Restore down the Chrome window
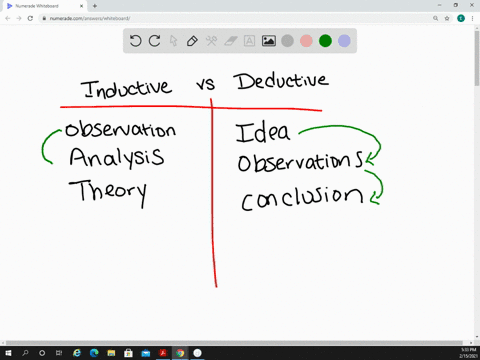 pos(456,5)
